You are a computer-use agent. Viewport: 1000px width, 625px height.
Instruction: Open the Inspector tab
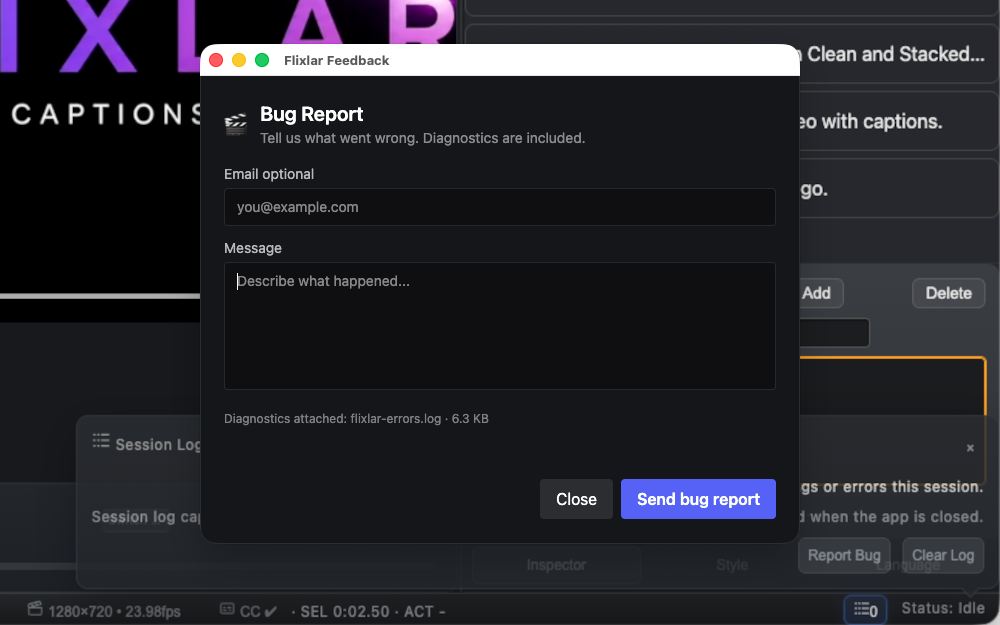(556, 565)
